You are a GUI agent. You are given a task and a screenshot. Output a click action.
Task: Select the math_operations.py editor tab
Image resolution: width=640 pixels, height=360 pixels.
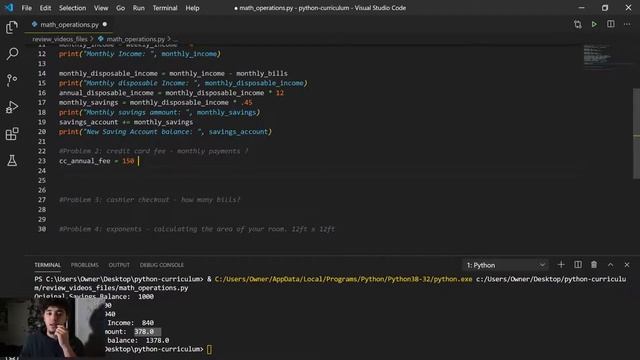[69, 24]
